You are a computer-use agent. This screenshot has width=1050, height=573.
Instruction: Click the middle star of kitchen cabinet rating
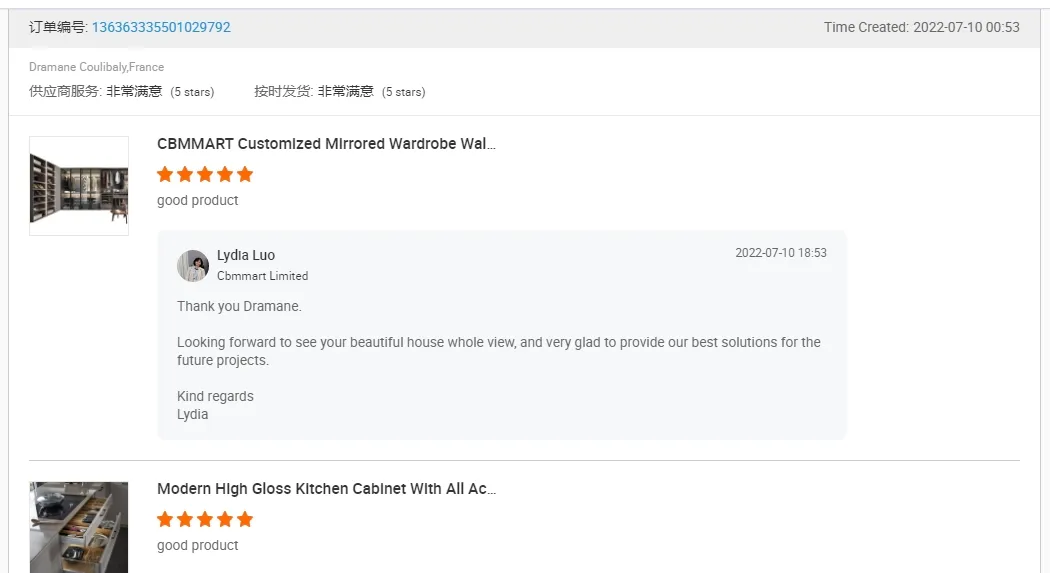click(x=205, y=519)
